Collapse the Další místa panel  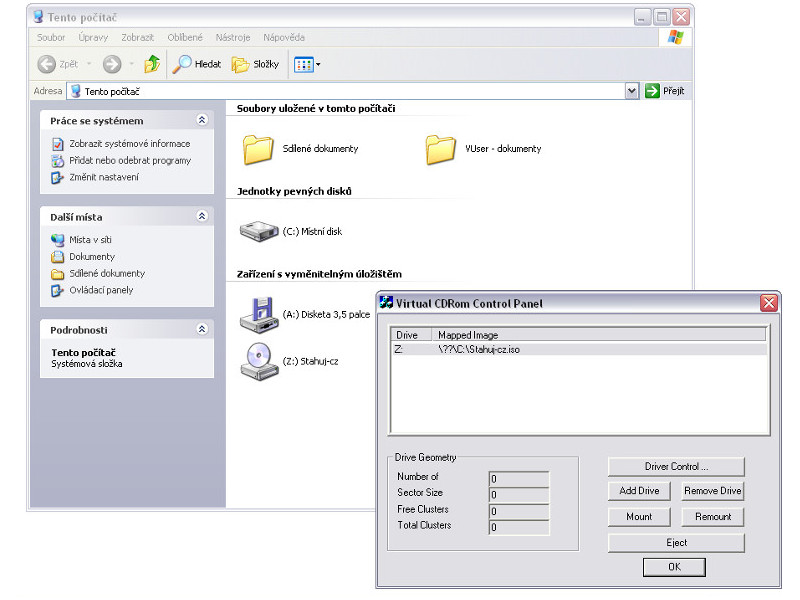[202, 216]
